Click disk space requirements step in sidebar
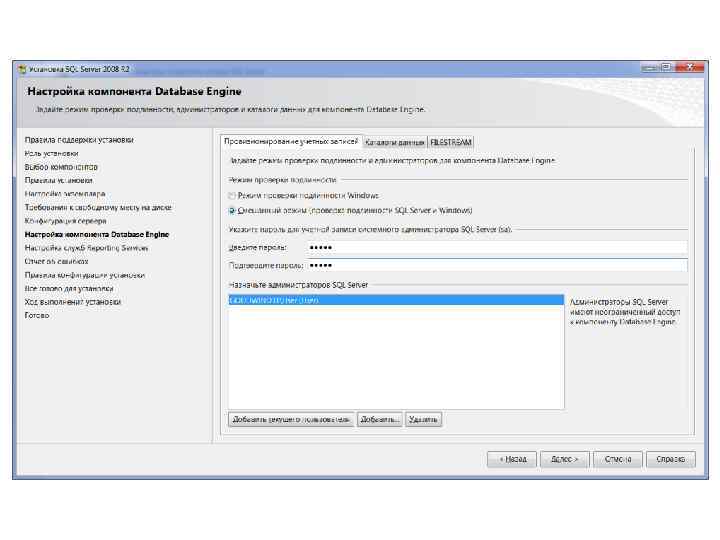The height and width of the screenshot is (540, 720). [x=98, y=208]
